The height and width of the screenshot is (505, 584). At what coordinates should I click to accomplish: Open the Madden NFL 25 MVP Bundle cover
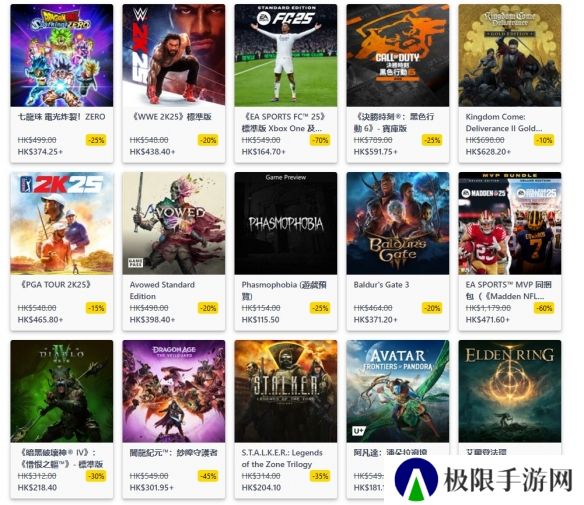[510, 223]
